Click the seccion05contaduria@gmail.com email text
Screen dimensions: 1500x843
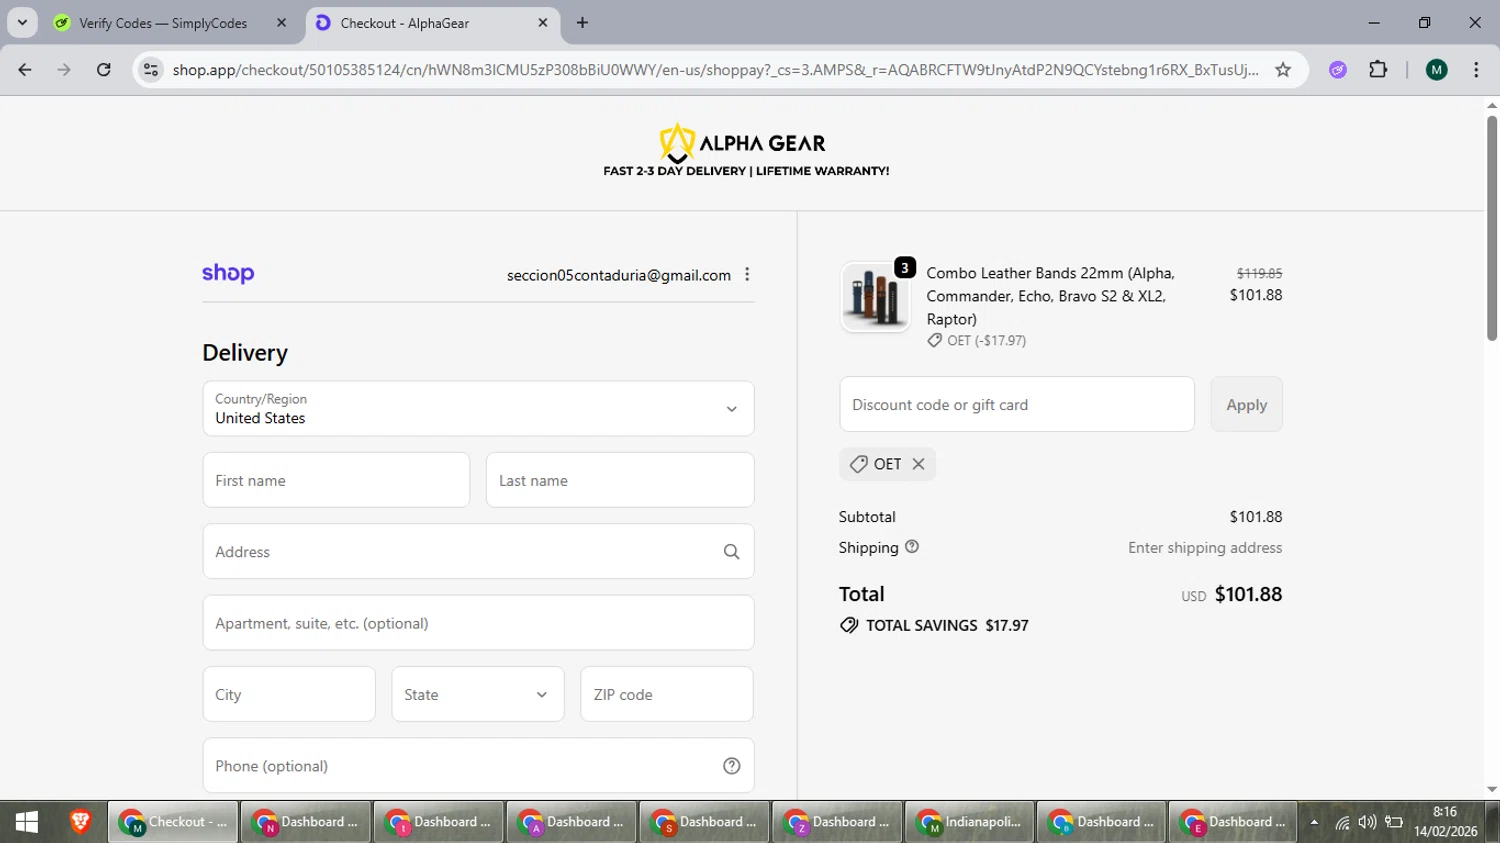point(619,275)
